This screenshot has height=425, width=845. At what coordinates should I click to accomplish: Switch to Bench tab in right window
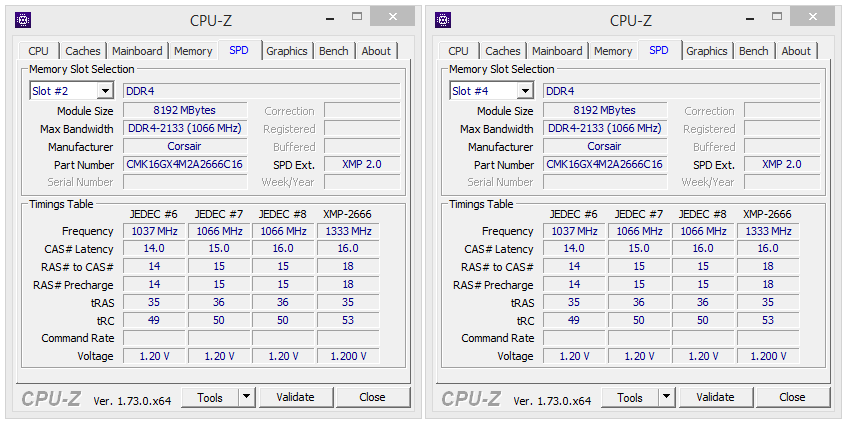tap(753, 51)
